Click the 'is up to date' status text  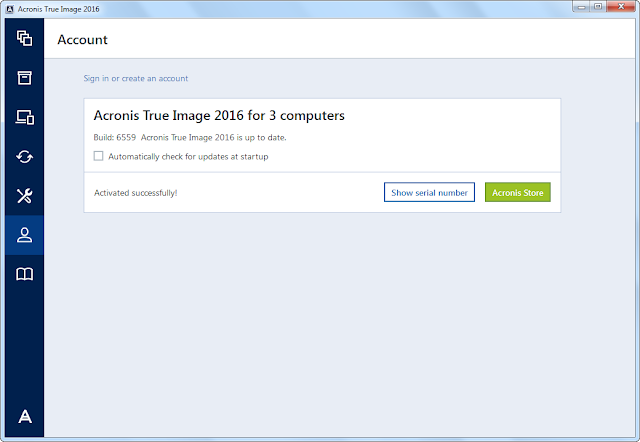(x=261, y=138)
